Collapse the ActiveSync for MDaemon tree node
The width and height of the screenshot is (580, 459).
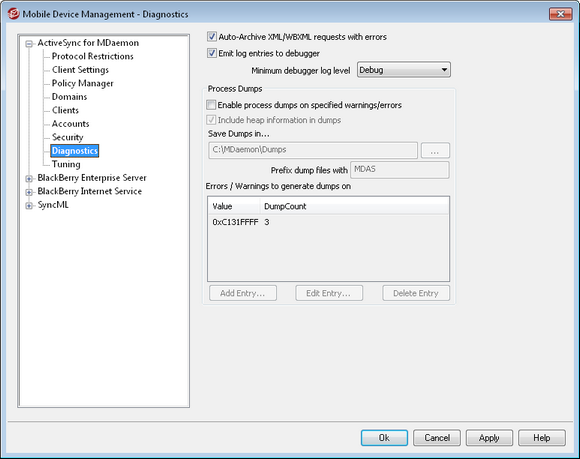pyautogui.click(x=29, y=44)
